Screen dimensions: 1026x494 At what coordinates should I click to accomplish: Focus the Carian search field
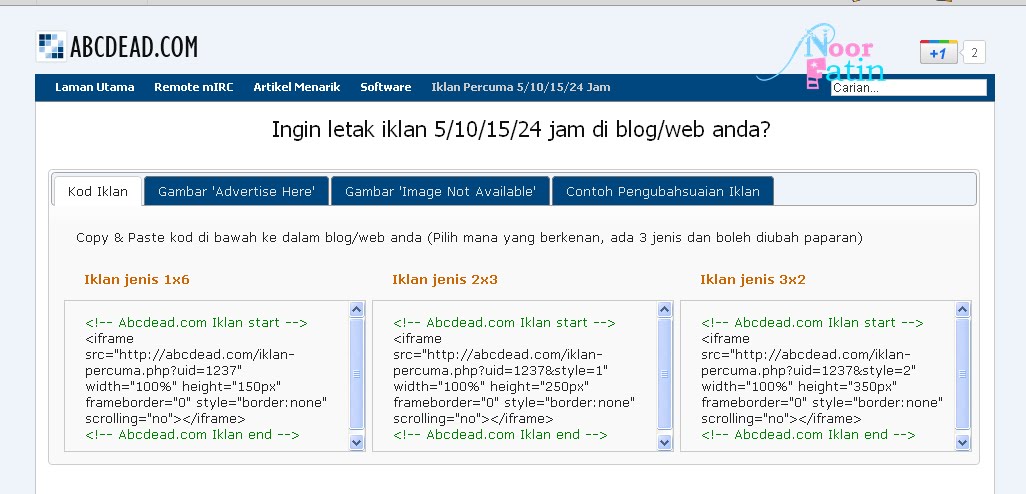[x=908, y=88]
